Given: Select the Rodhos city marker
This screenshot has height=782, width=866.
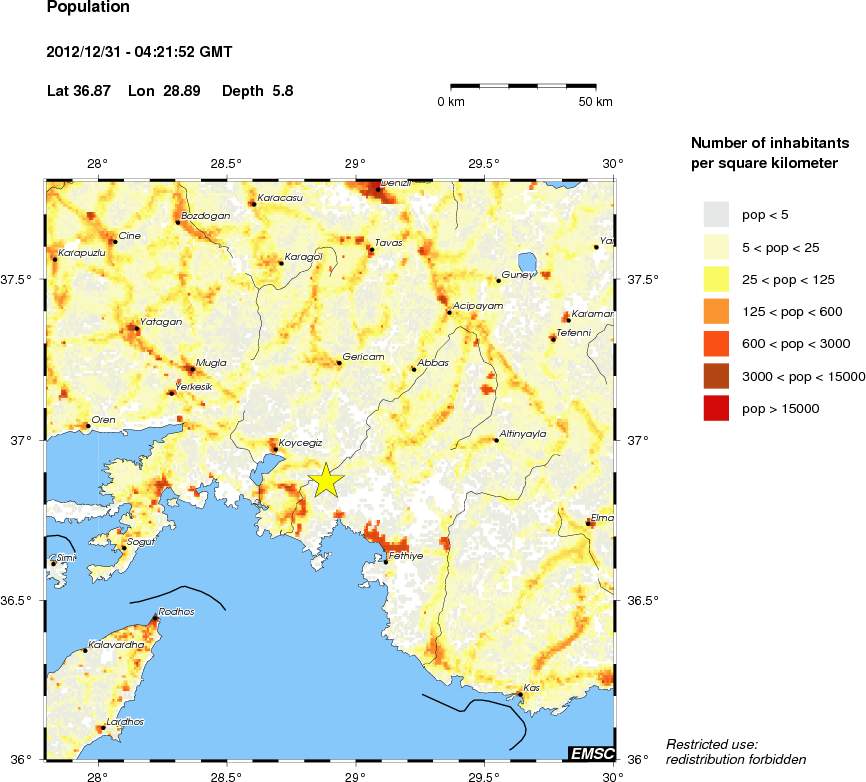Looking at the screenshot, I should tap(154, 619).
